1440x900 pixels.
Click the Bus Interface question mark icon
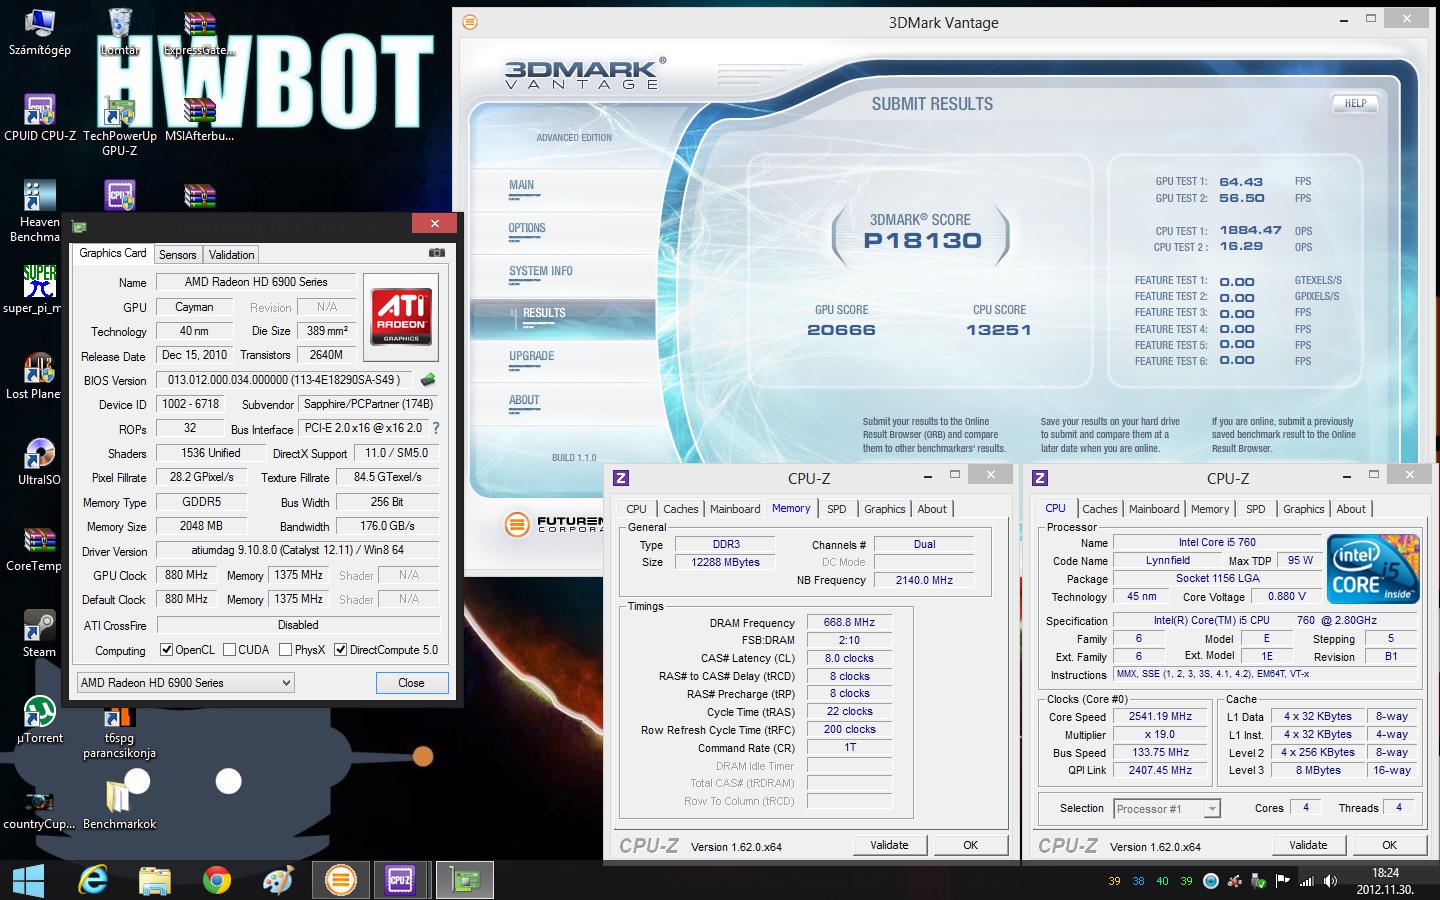tap(435, 428)
